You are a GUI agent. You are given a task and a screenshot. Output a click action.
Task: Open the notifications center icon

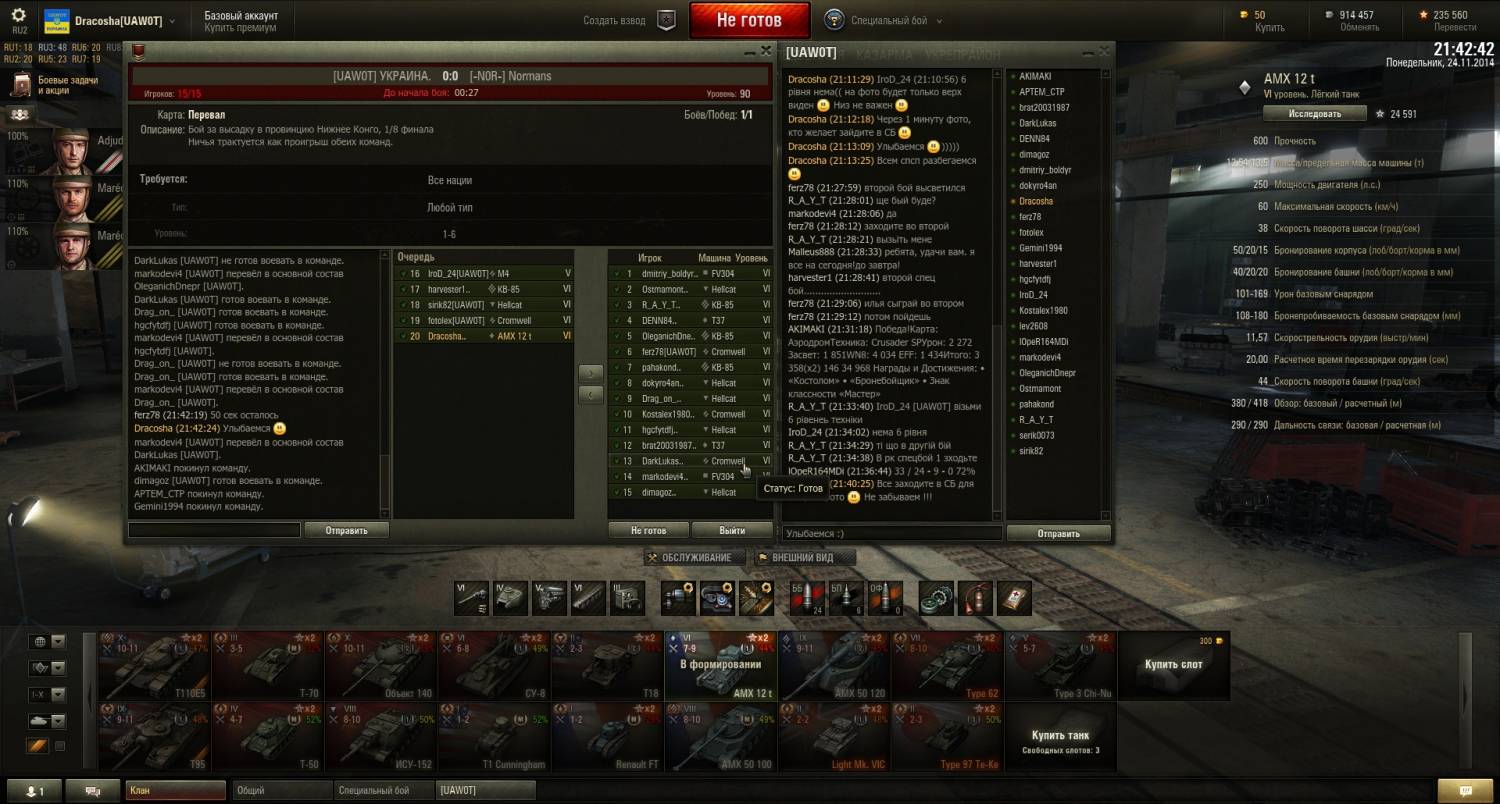[x=1463, y=791]
